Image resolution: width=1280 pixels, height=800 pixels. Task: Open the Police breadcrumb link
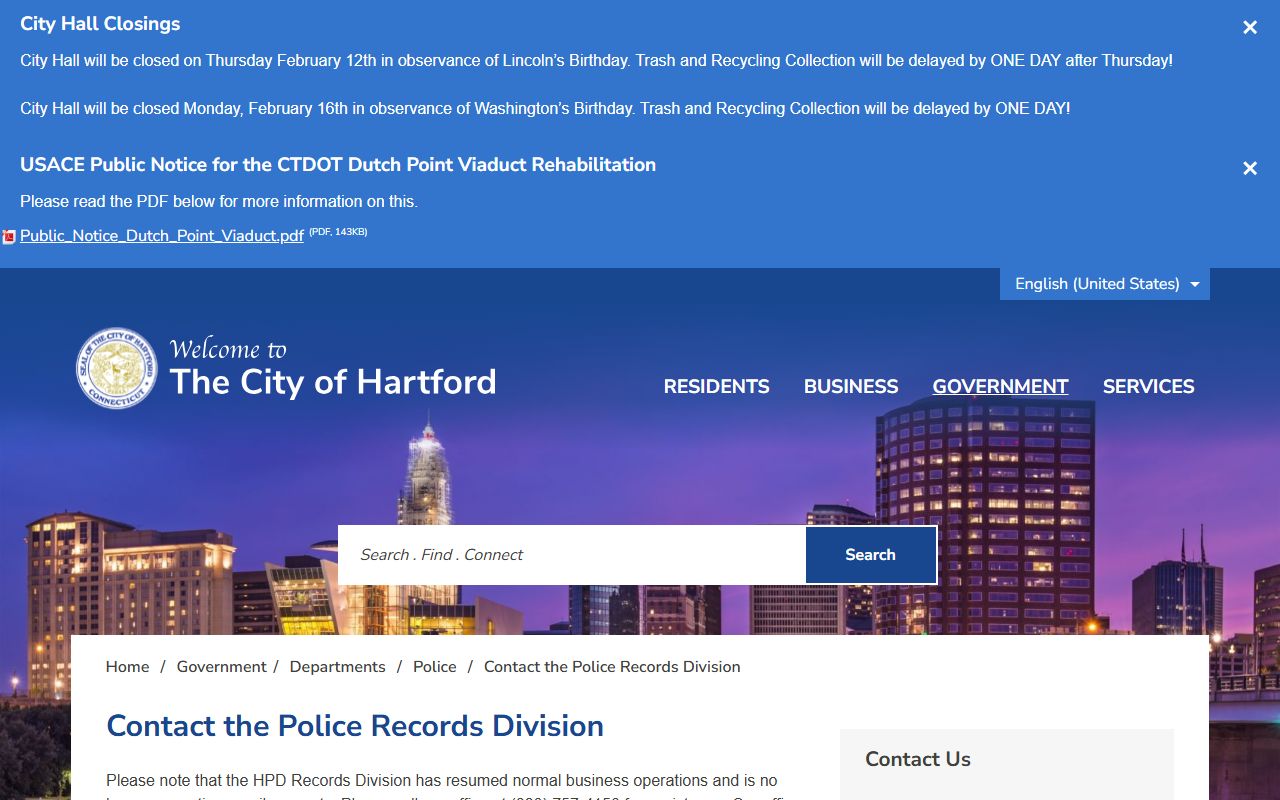(434, 667)
